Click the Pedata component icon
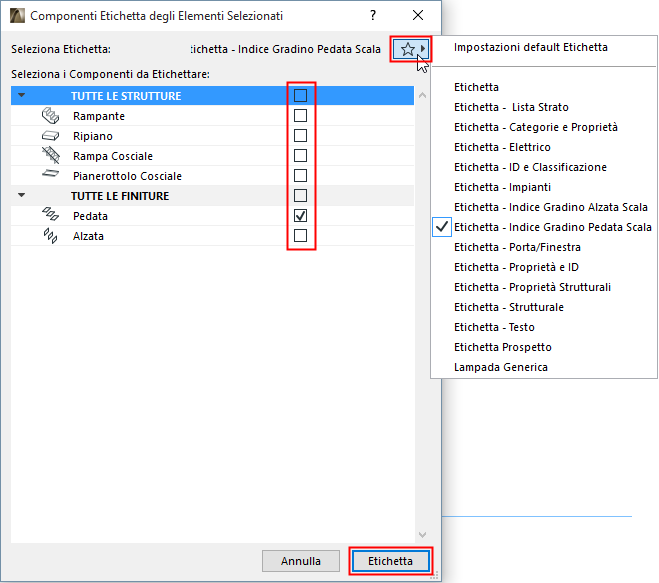The height and width of the screenshot is (583, 659). 50,214
